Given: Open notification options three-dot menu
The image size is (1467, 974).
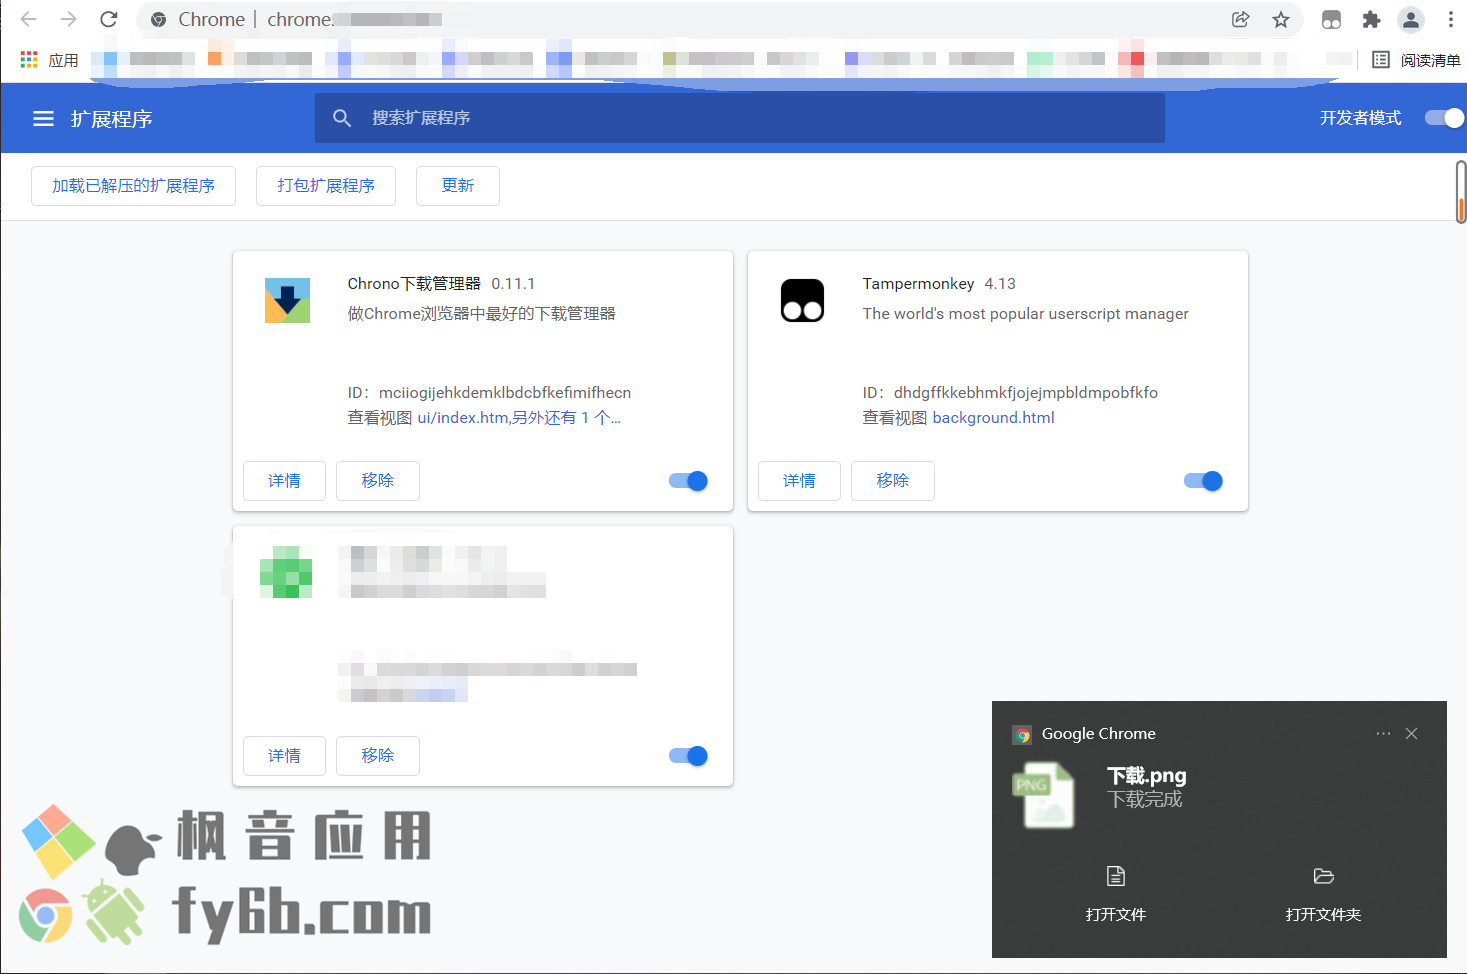Looking at the screenshot, I should click(1383, 733).
